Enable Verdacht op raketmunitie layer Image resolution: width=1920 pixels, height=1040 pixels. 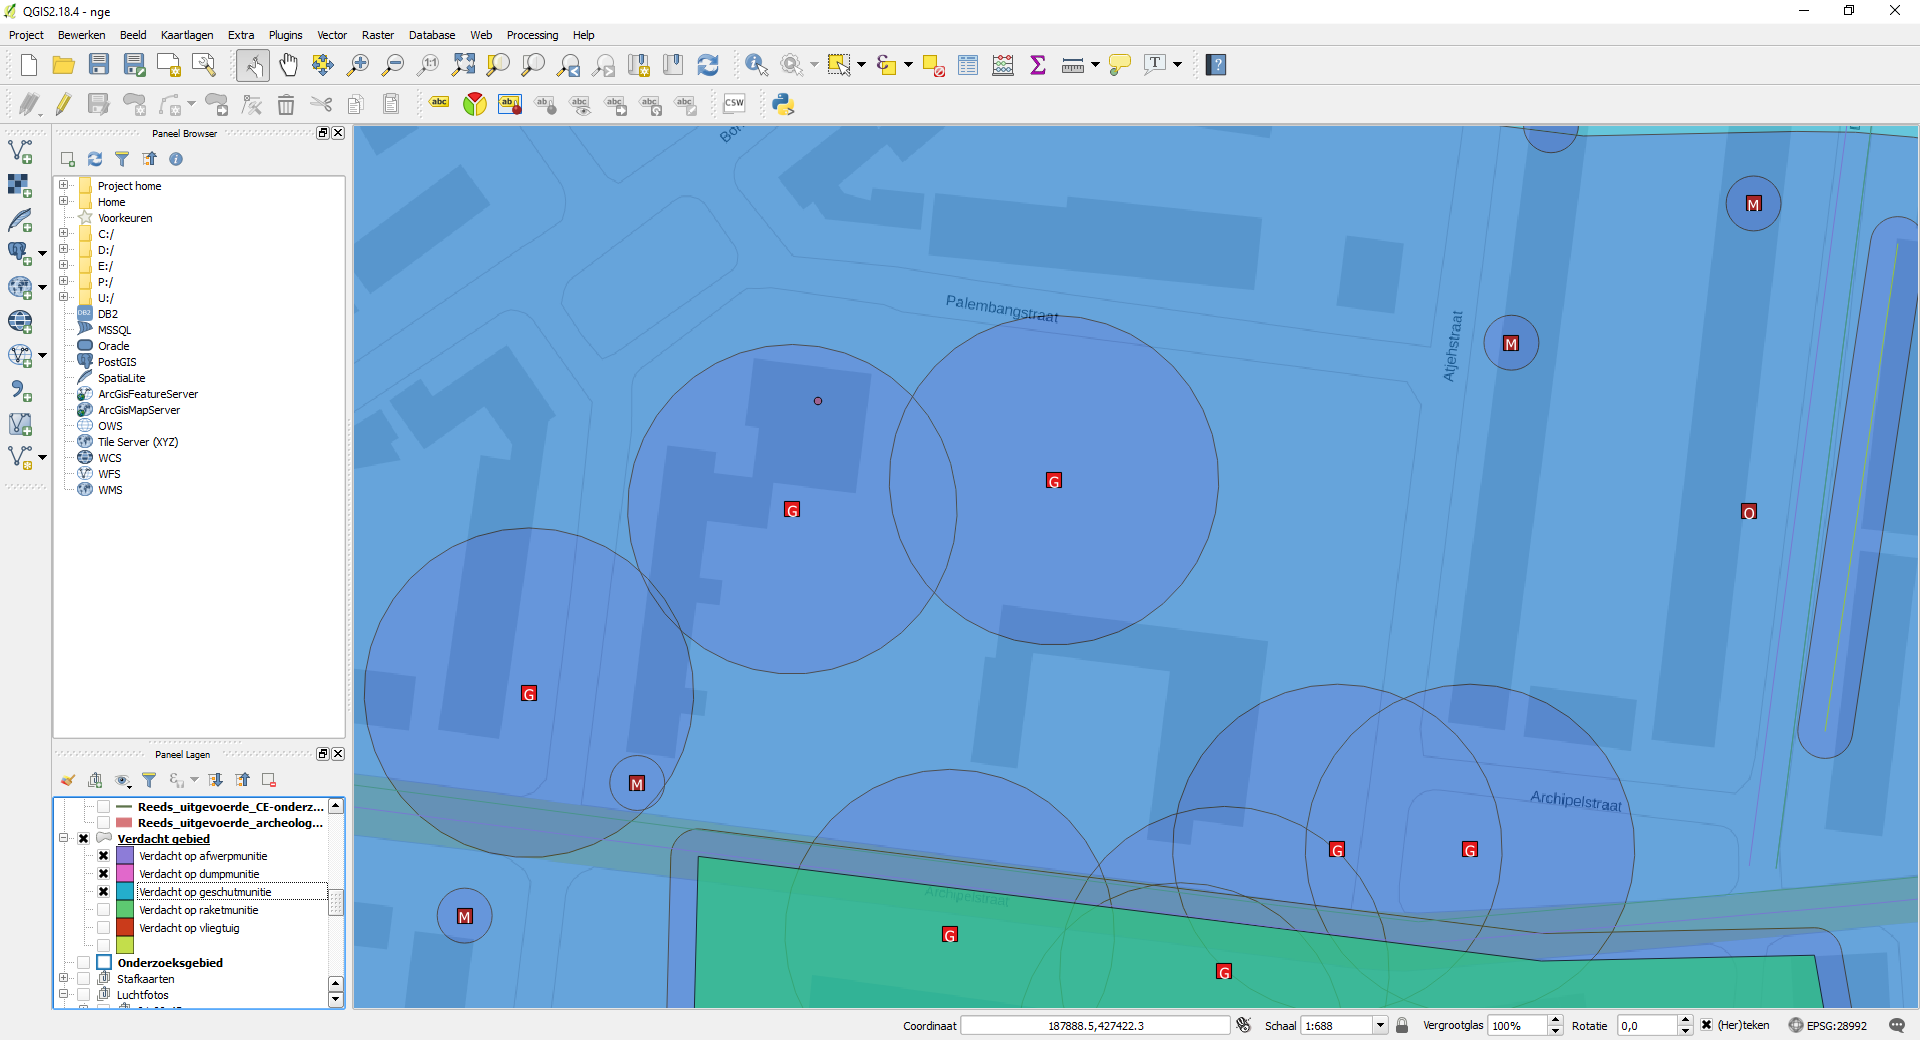pos(103,910)
